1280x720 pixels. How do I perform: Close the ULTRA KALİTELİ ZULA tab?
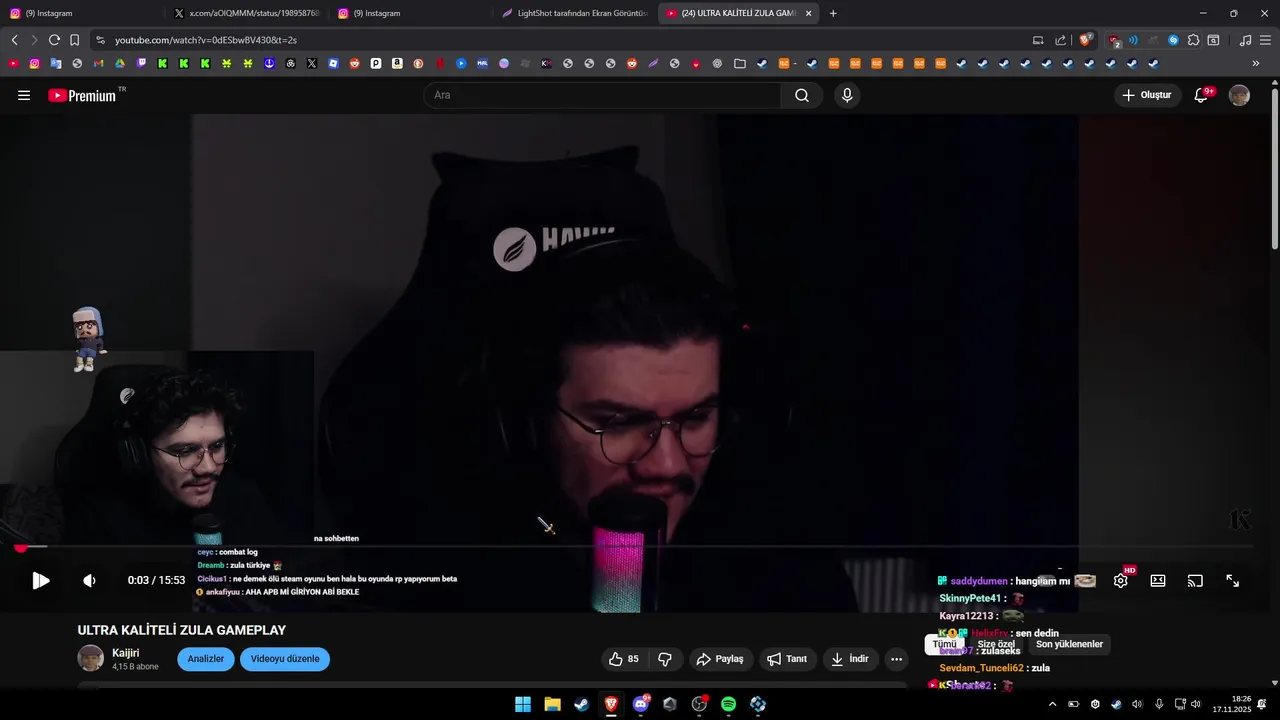pos(808,13)
